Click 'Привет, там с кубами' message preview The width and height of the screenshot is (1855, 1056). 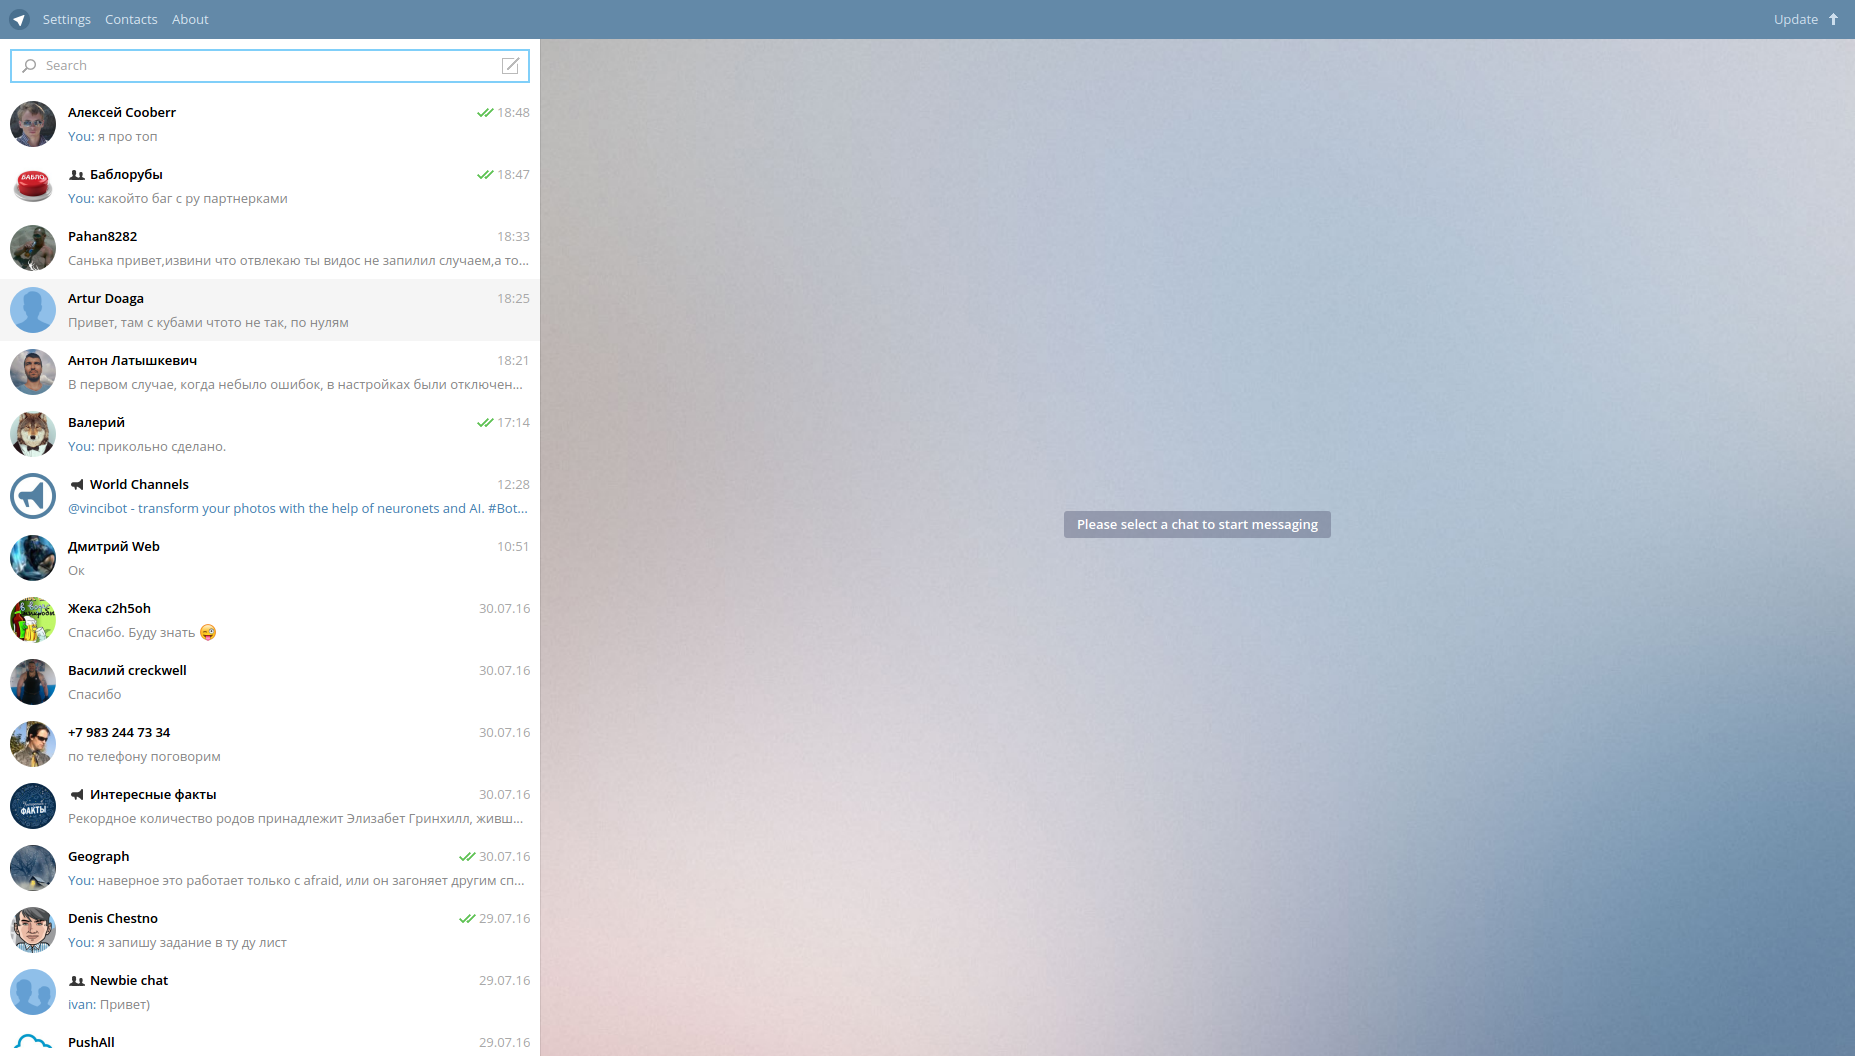[x=208, y=322]
